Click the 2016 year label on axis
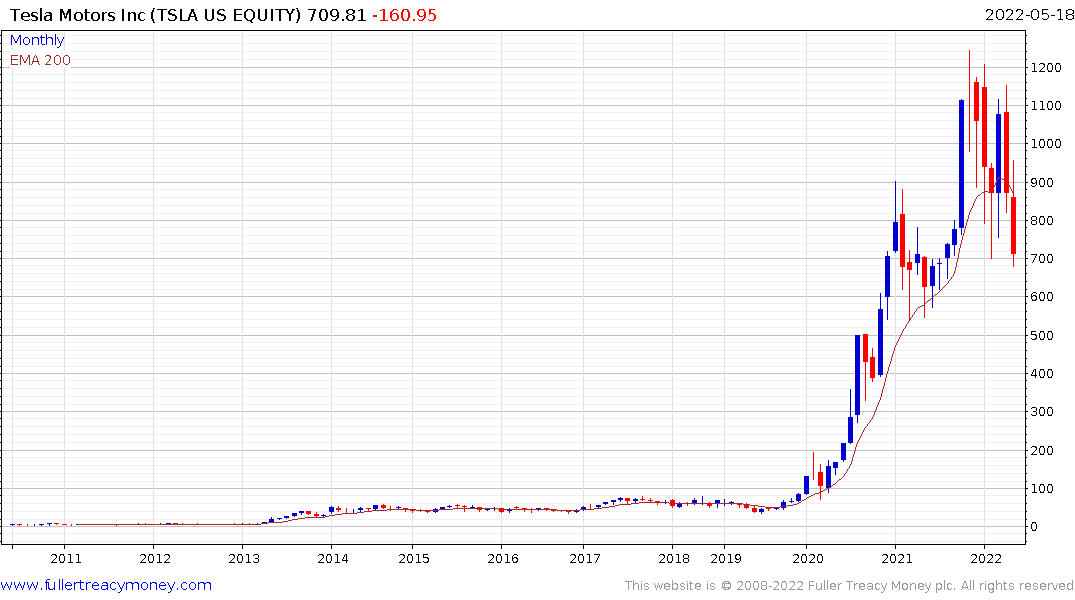Viewport: 1075px width, 600px height. pyautogui.click(x=503, y=558)
